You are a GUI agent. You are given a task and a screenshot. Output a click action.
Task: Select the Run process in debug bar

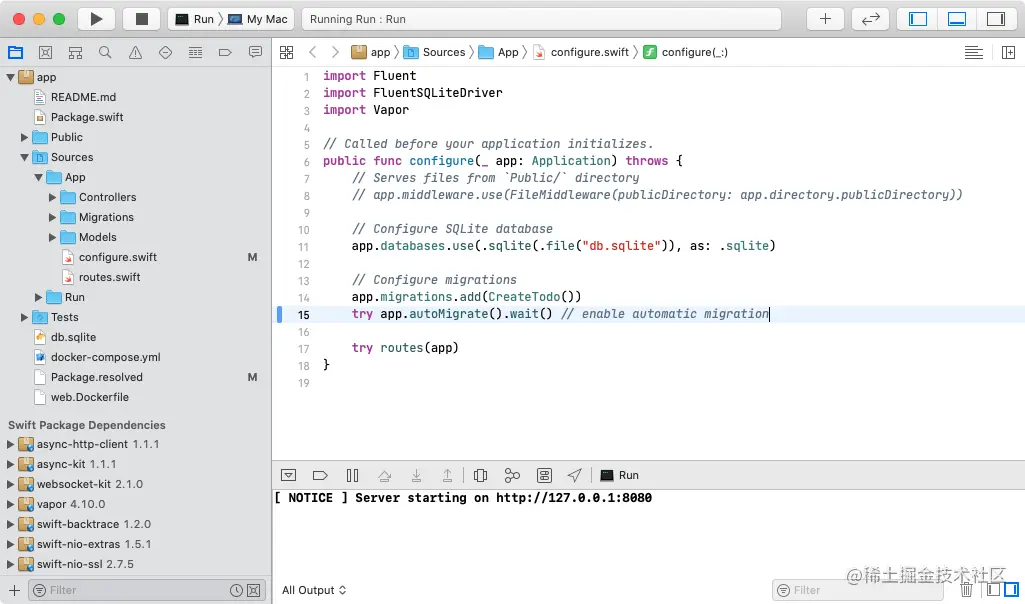coord(620,475)
